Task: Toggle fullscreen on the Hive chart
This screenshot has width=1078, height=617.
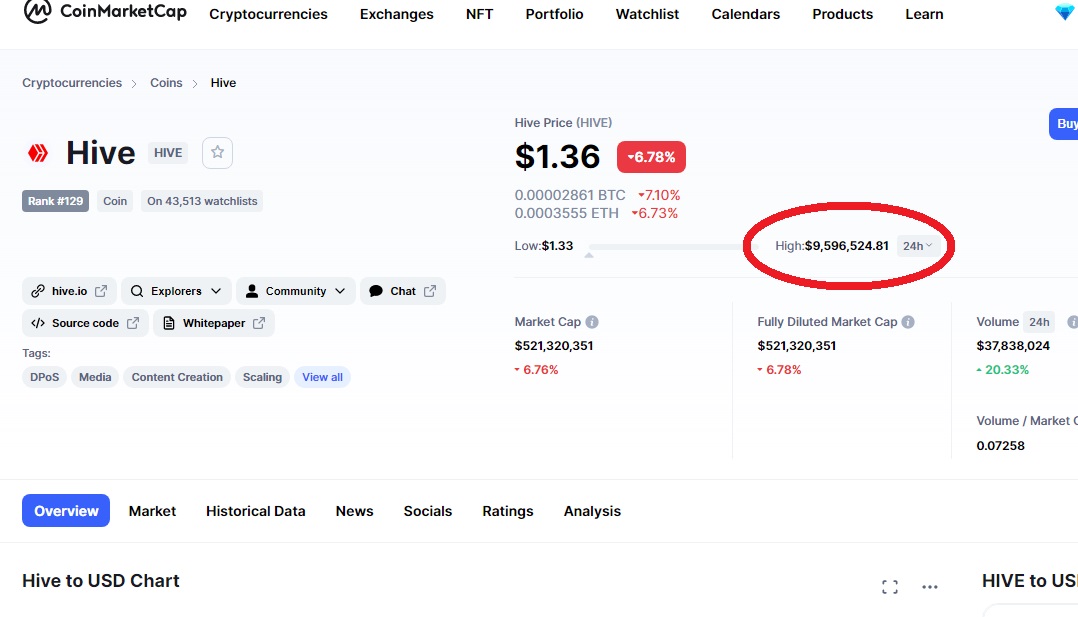Action: click(x=890, y=587)
